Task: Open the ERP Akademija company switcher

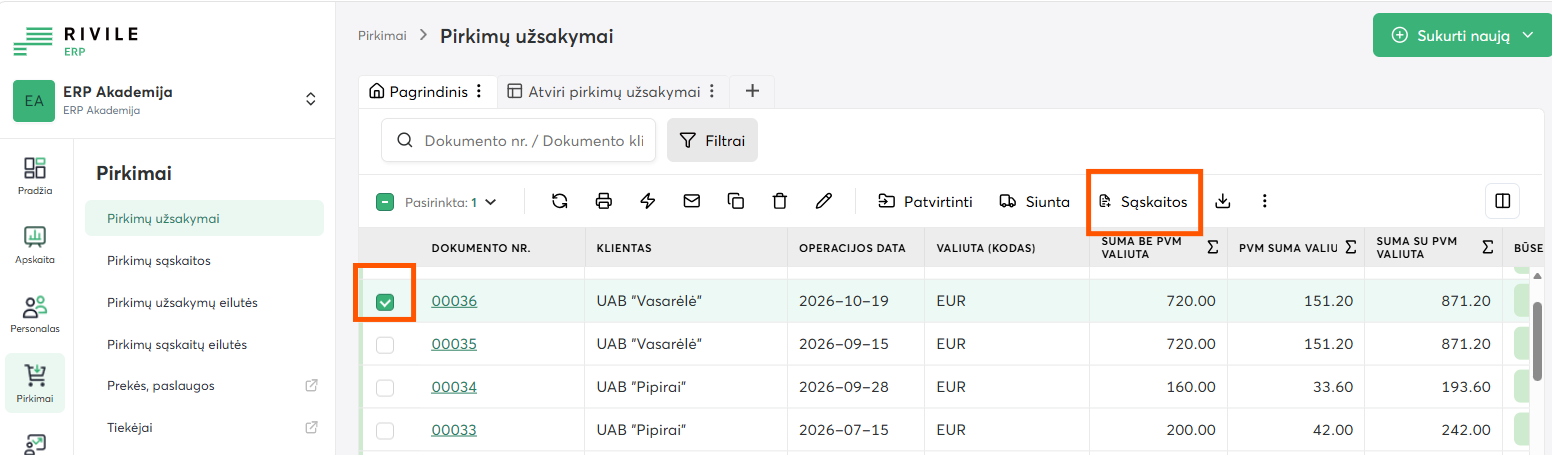Action: 311,99
